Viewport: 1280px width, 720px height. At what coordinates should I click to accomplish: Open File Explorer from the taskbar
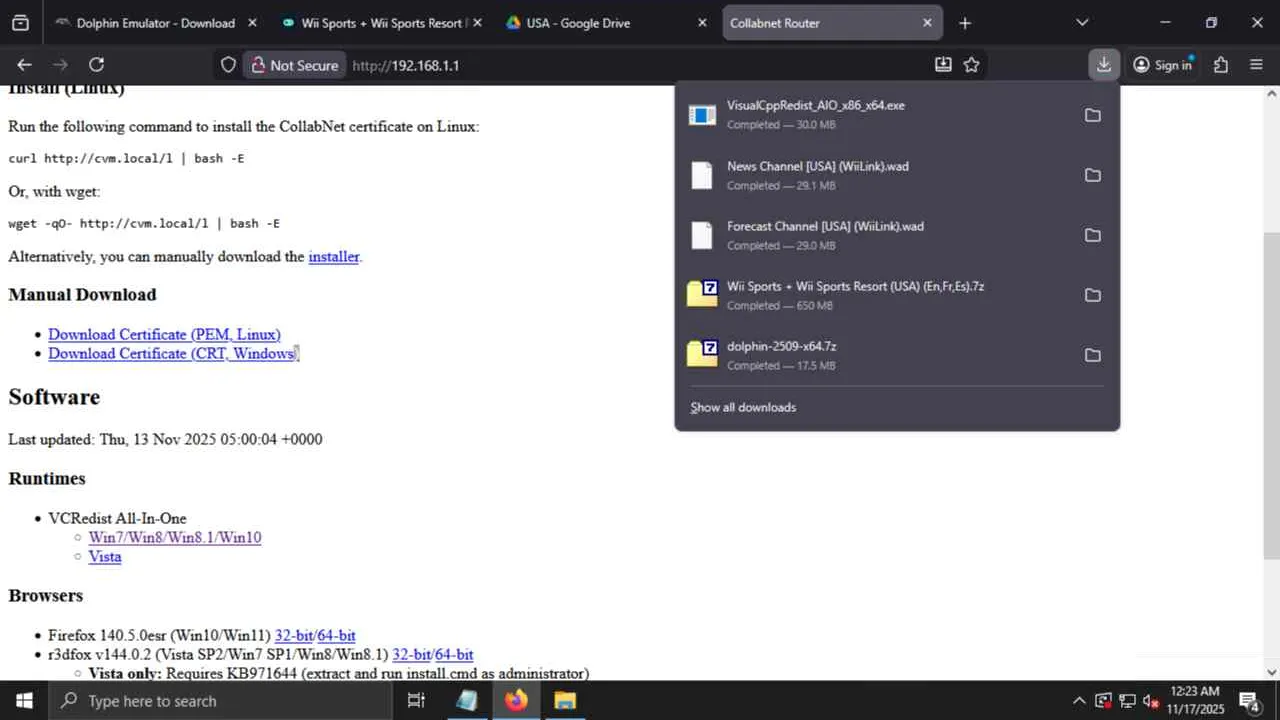click(565, 701)
